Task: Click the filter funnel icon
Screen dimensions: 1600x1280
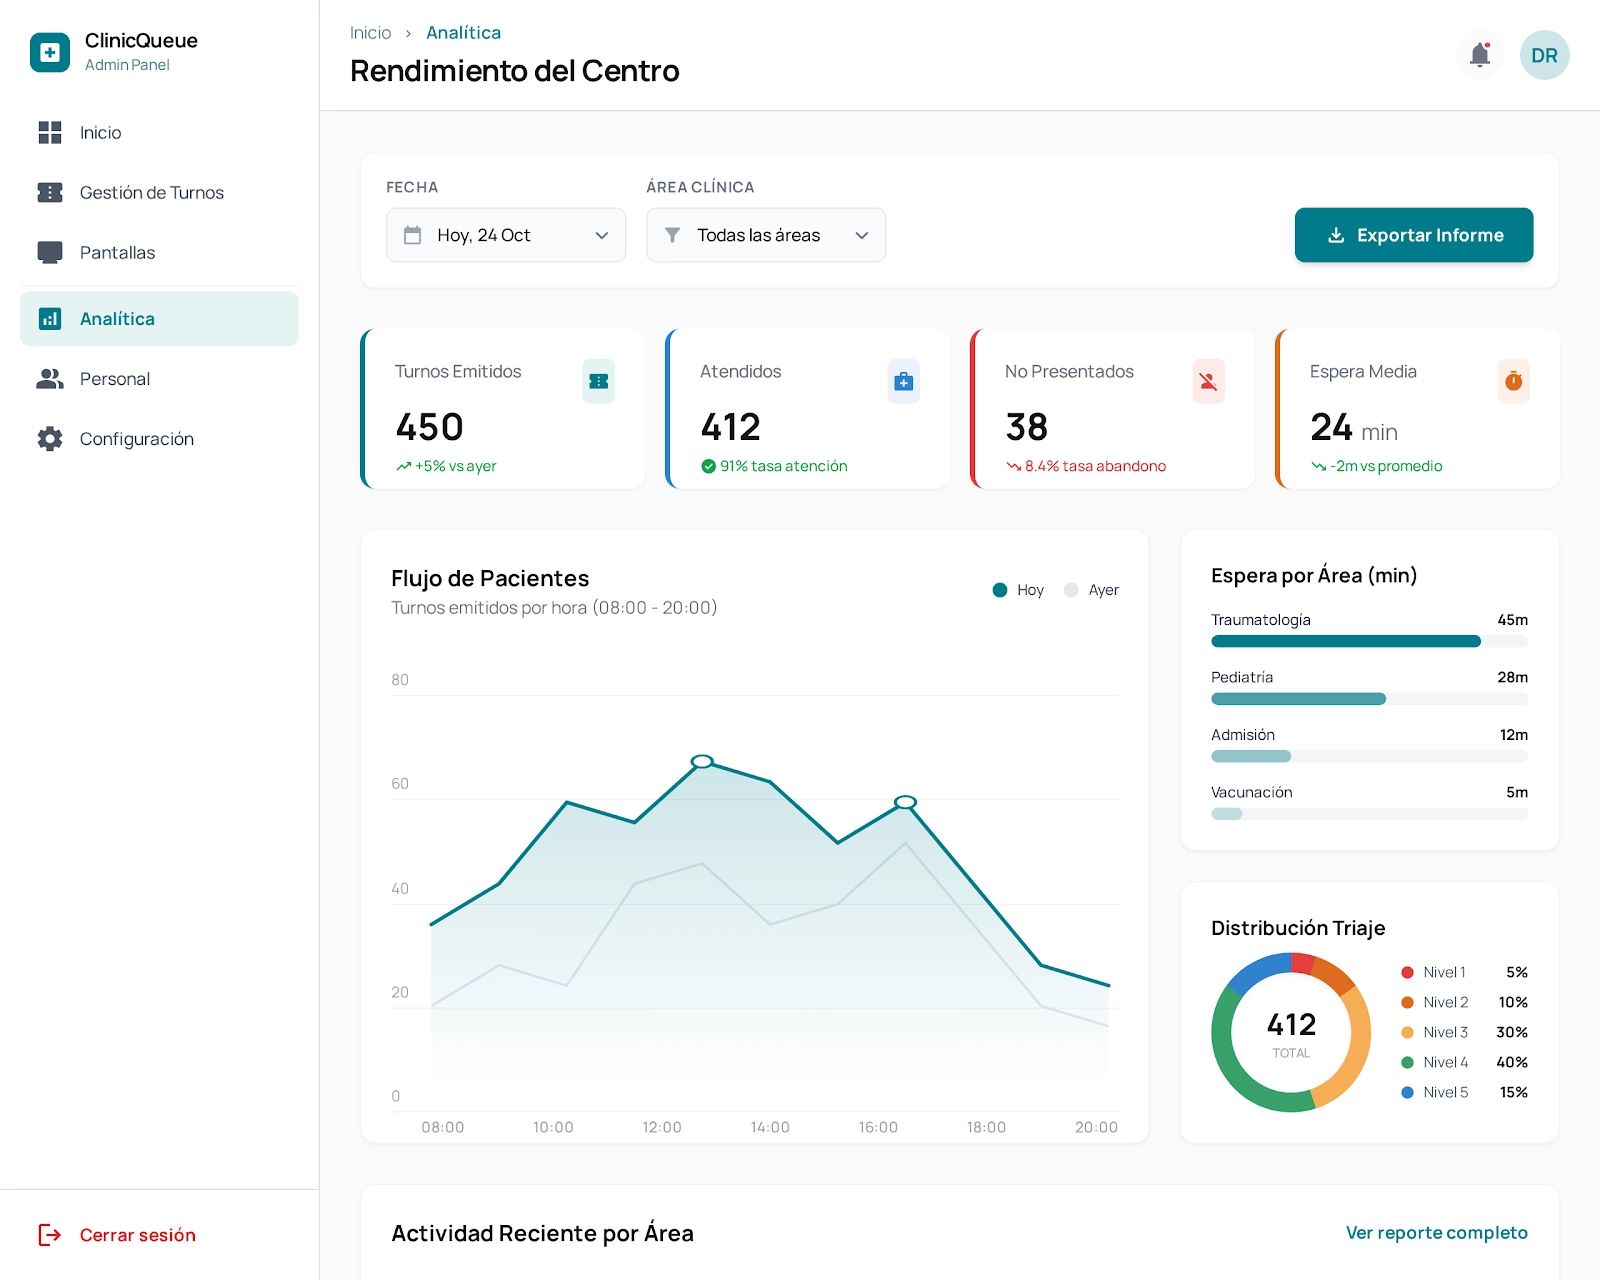Action: point(673,235)
